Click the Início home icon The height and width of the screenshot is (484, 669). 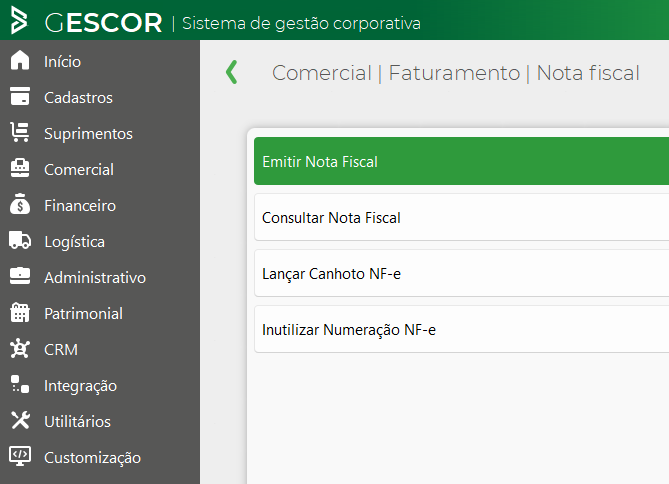[x=19, y=61]
